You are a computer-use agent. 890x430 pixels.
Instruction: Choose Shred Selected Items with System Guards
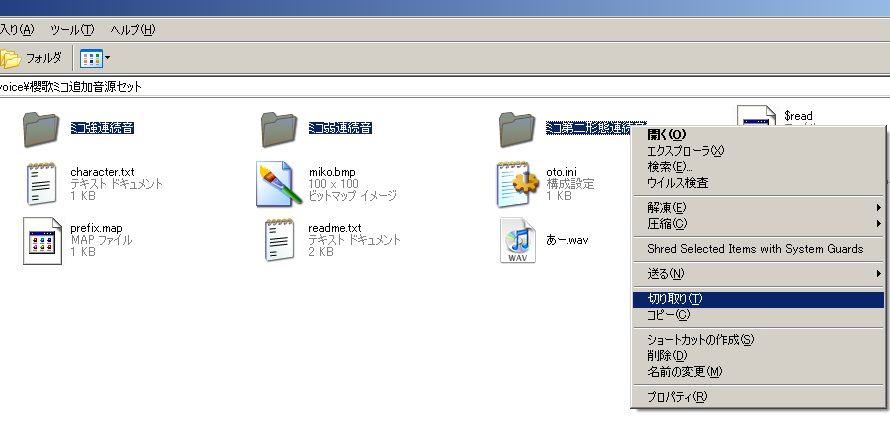coord(758,249)
